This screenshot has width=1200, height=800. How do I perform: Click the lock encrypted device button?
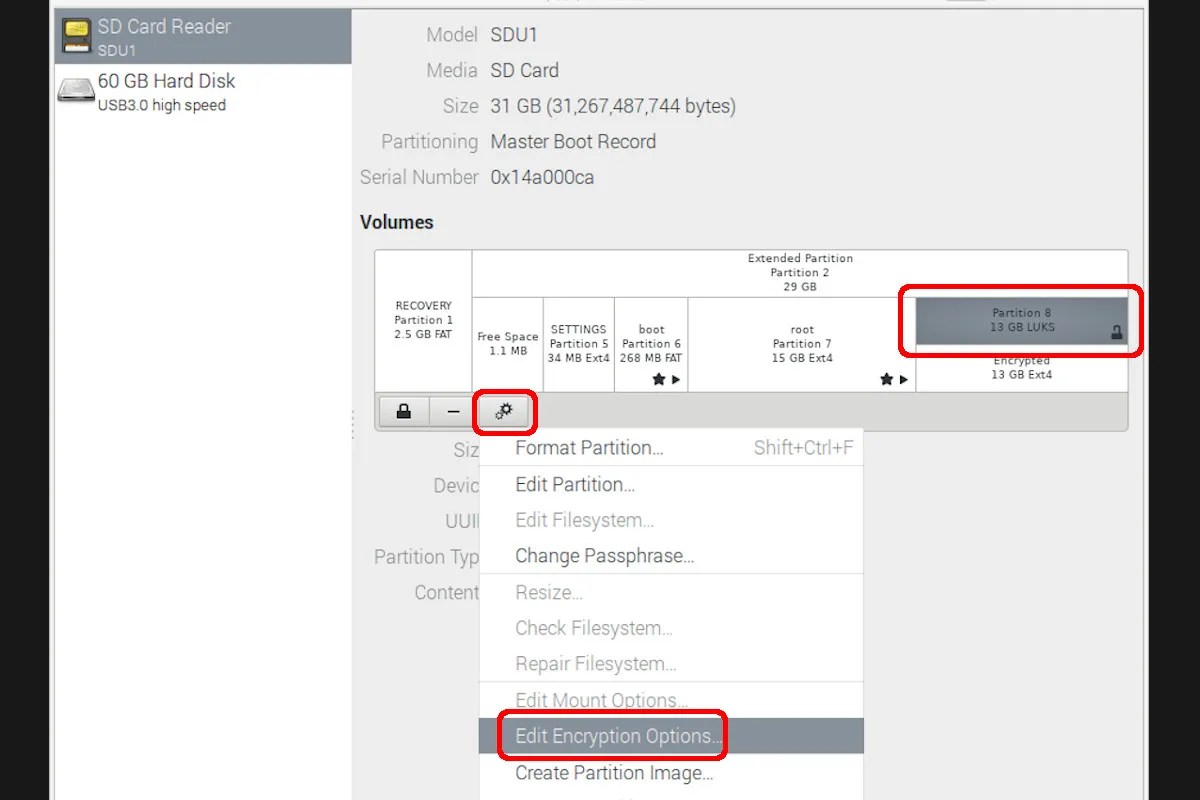404,411
